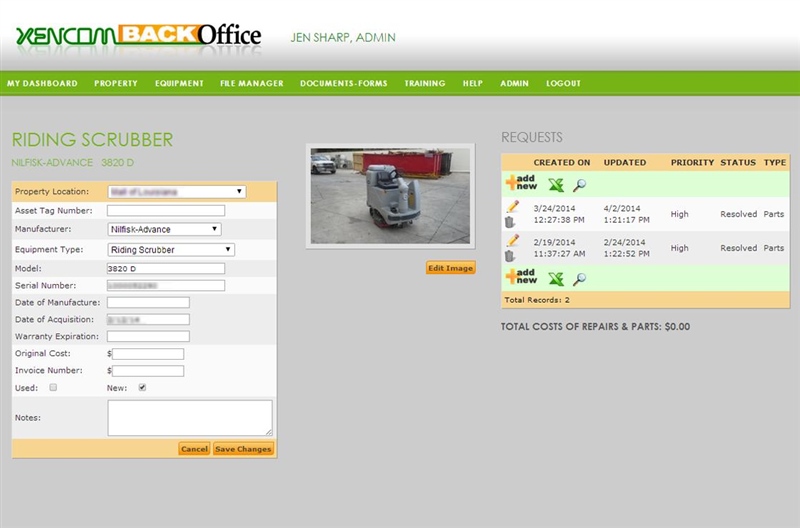Open the Manufacturer dropdown

164,229
